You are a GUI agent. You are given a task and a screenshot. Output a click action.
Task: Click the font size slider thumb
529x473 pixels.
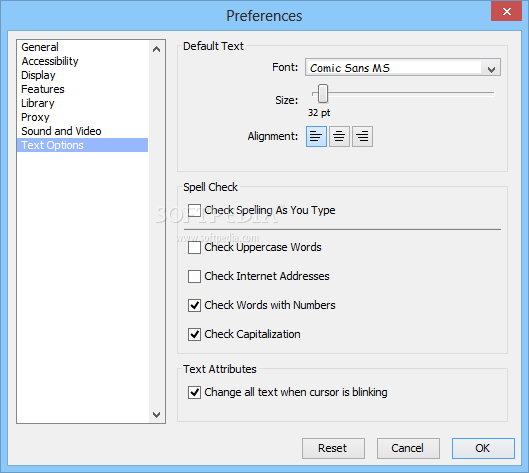[x=323, y=93]
